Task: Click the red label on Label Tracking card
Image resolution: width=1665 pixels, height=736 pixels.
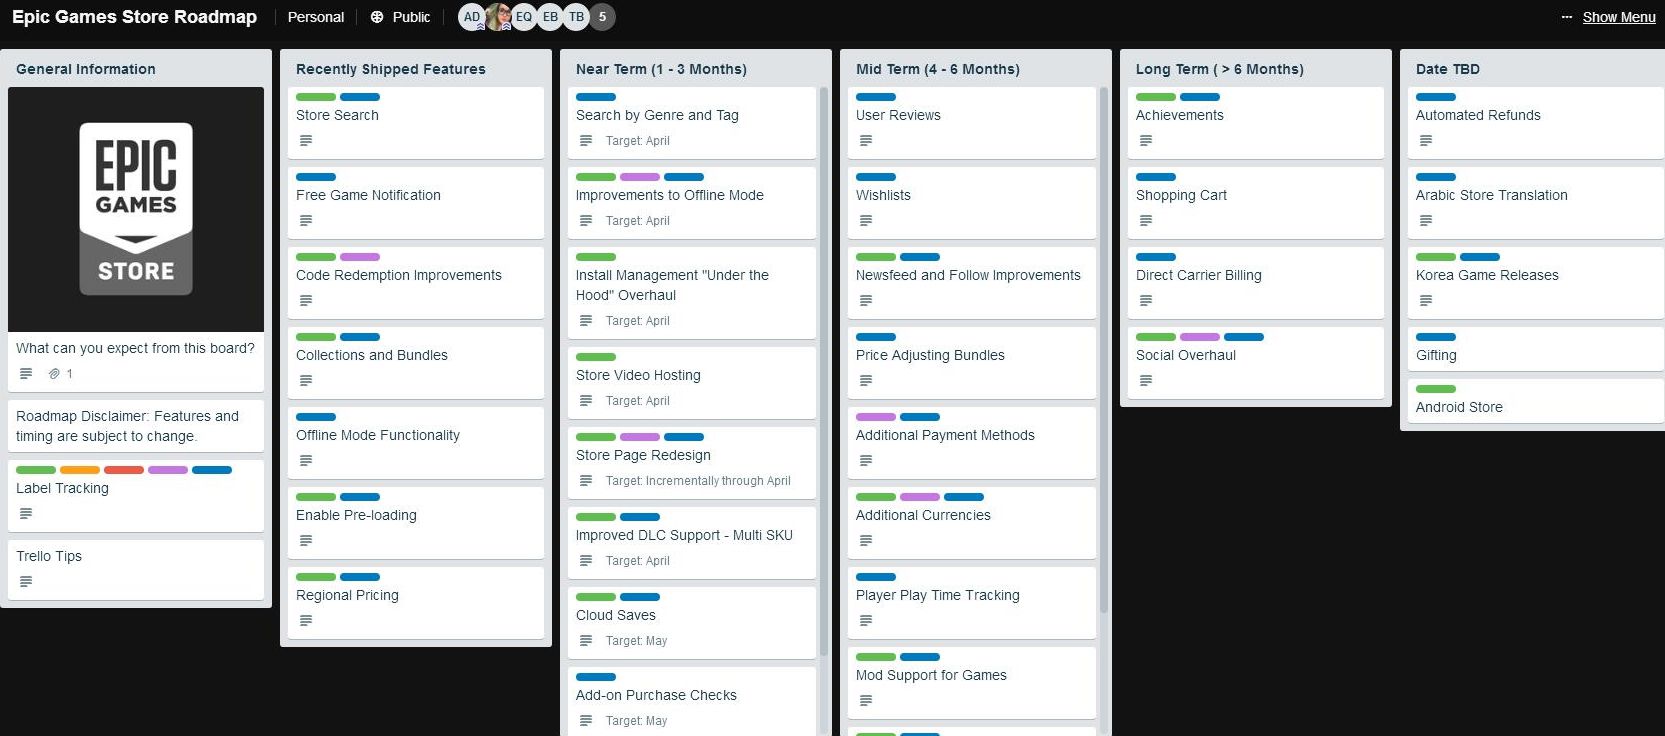Action: pos(124,470)
